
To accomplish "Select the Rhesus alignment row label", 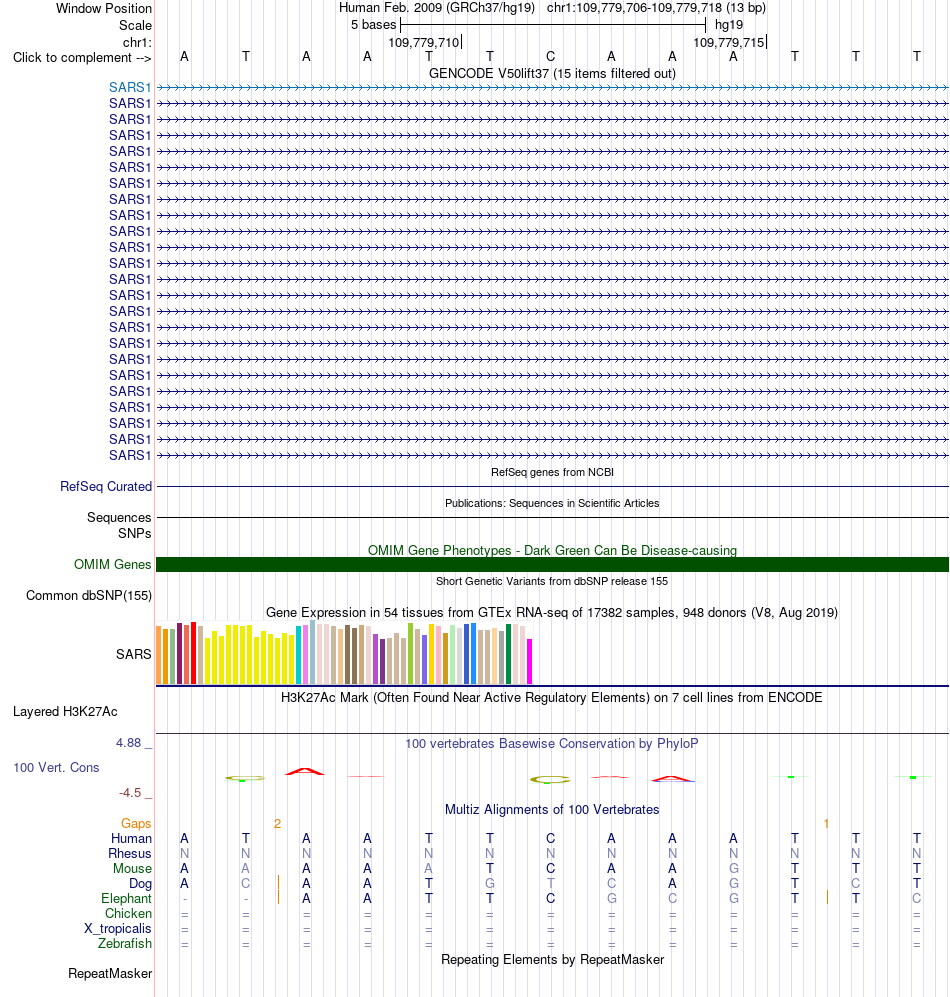I will [x=130, y=853].
